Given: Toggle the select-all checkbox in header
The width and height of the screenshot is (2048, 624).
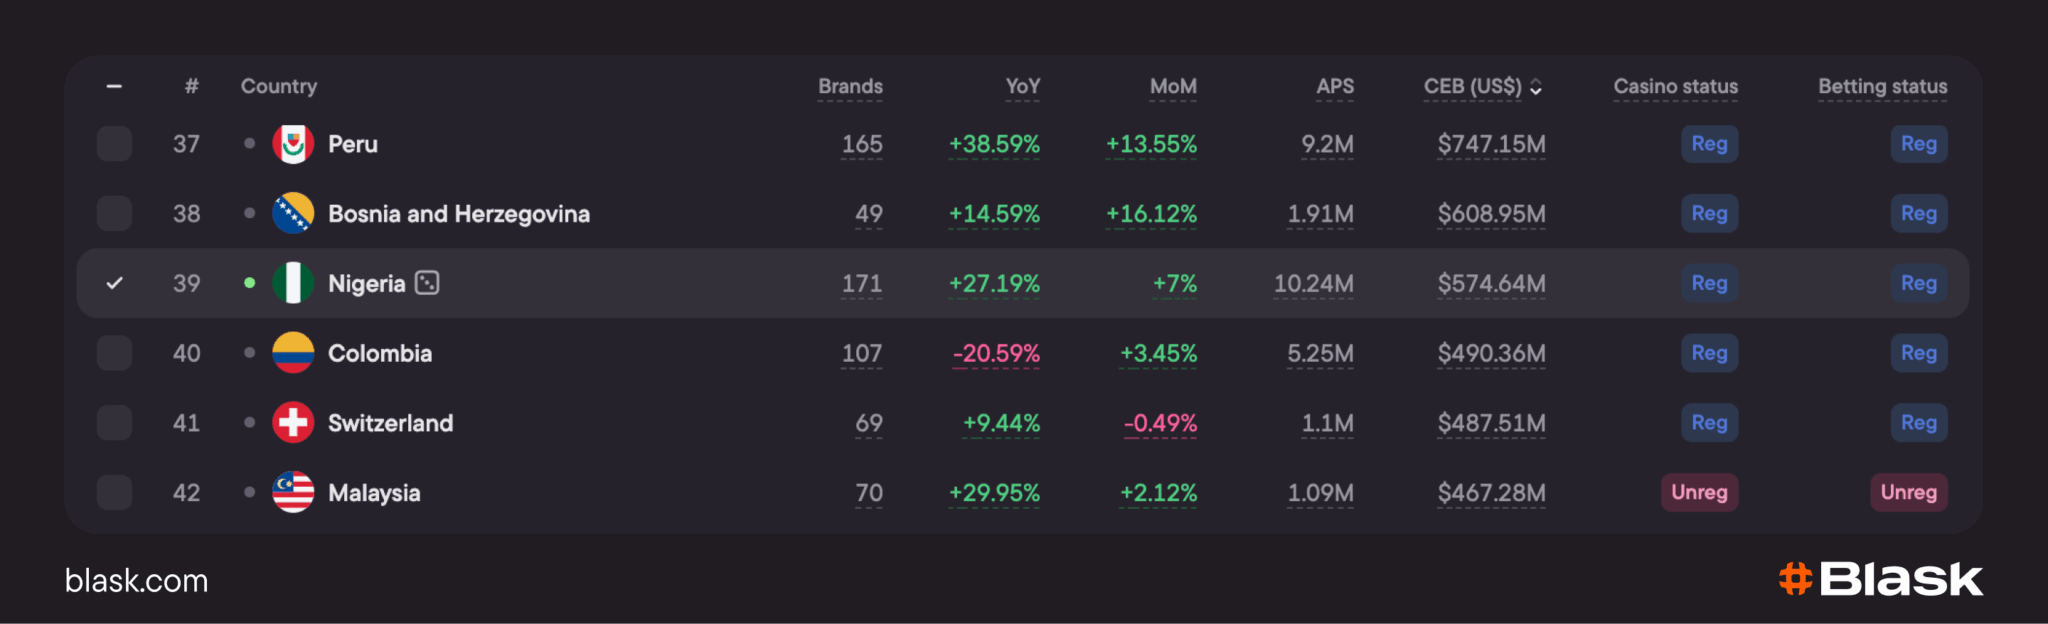Looking at the screenshot, I should [115, 87].
